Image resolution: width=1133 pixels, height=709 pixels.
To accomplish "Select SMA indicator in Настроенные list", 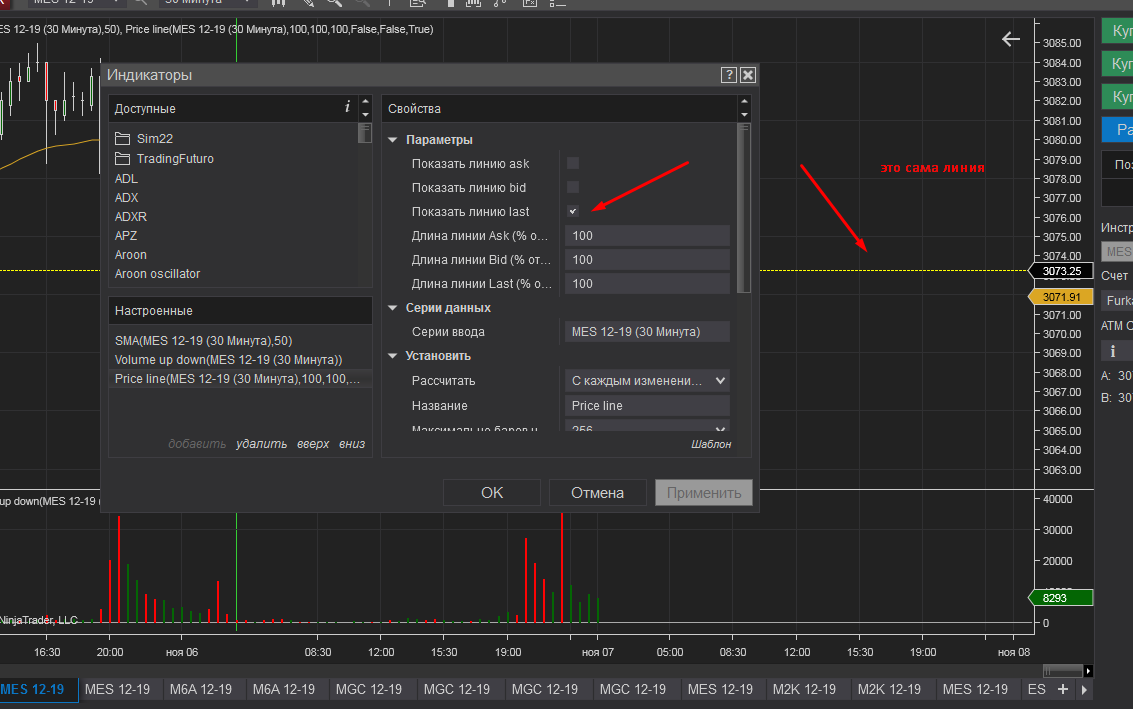I will (203, 341).
